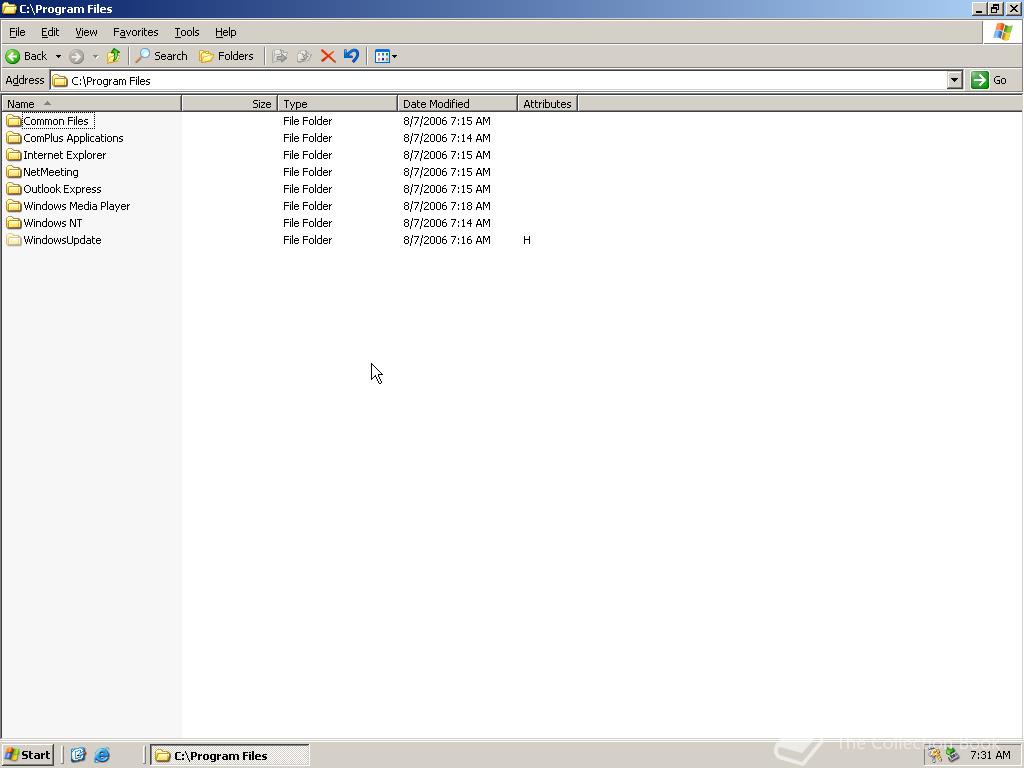Screen dimensions: 1024x768
Task: Click File Folder type of NetMeeting row
Action: 308,172
